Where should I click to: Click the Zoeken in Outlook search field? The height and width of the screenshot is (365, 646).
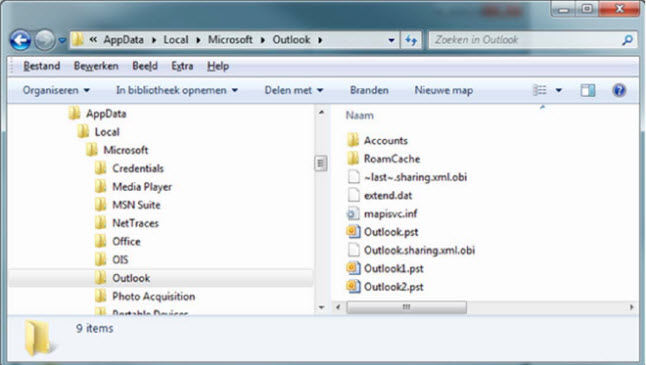(x=525, y=40)
